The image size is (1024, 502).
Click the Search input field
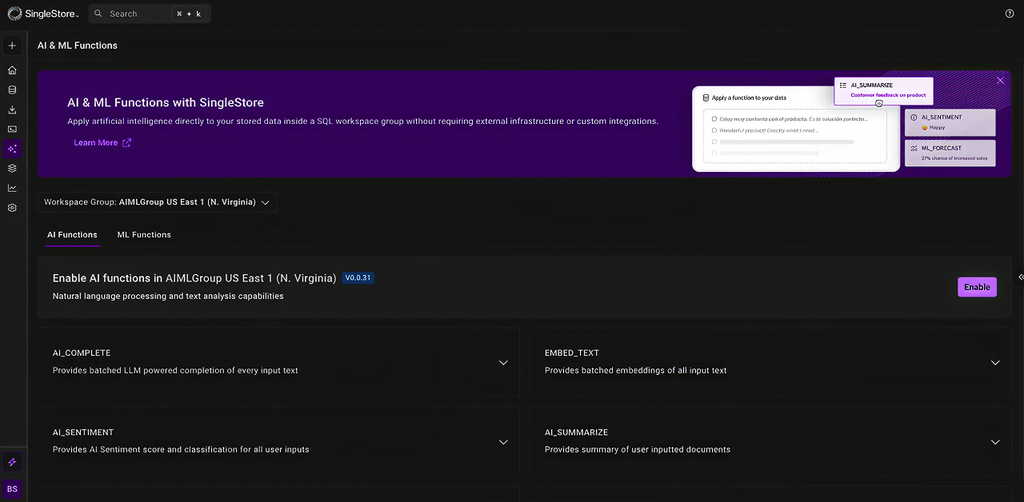point(150,14)
